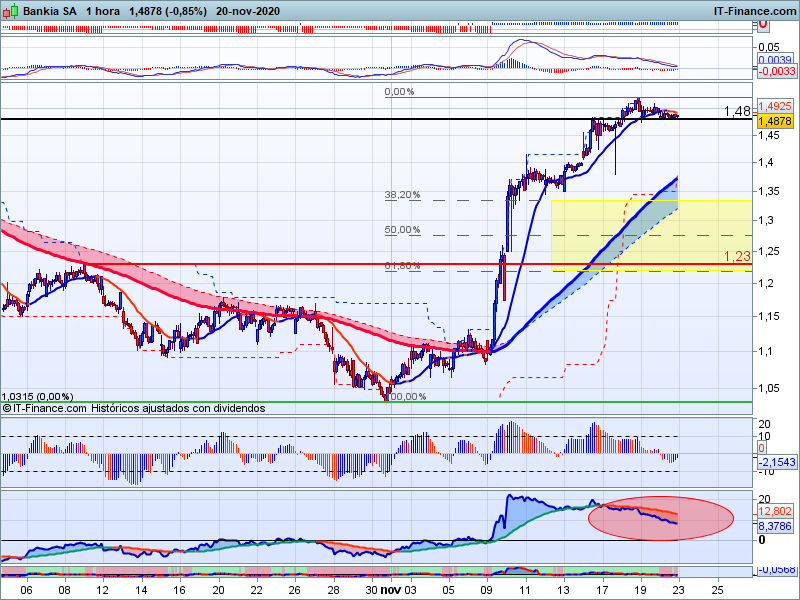Click the 1,0315 (0,00%) low price label
Screen dimensions: 800x600
point(38,396)
